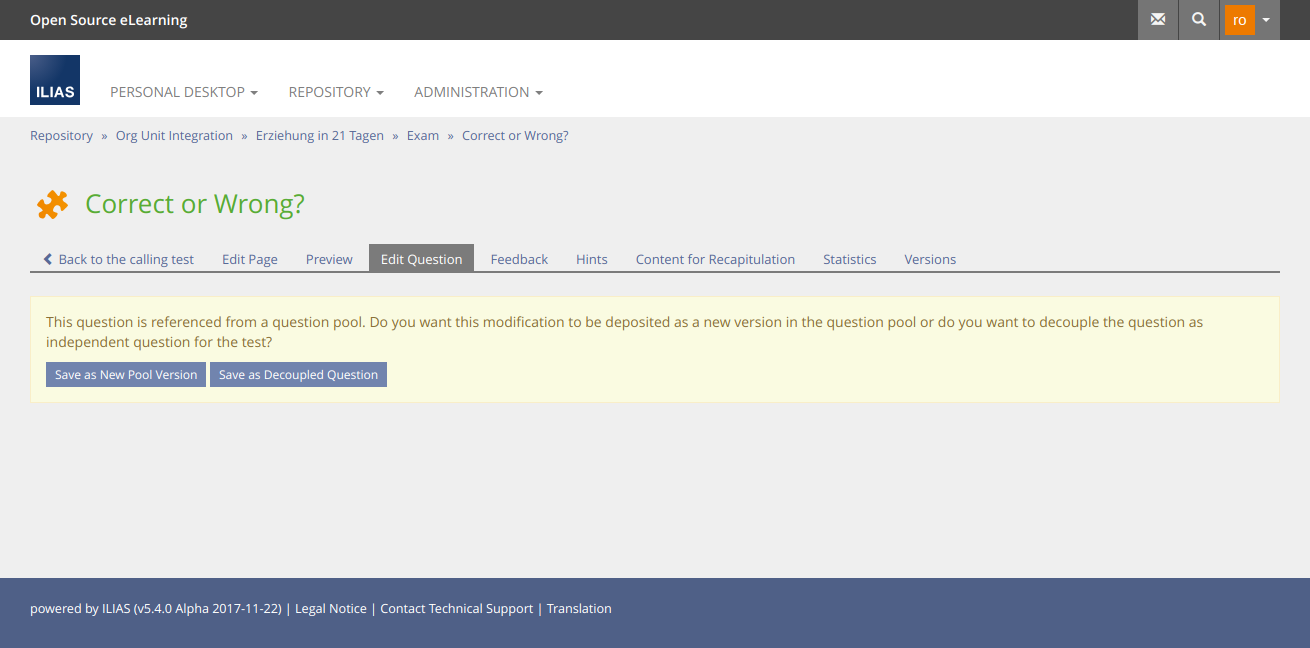Expand the Repository dropdown menu
The width and height of the screenshot is (1310, 648).
click(x=336, y=92)
